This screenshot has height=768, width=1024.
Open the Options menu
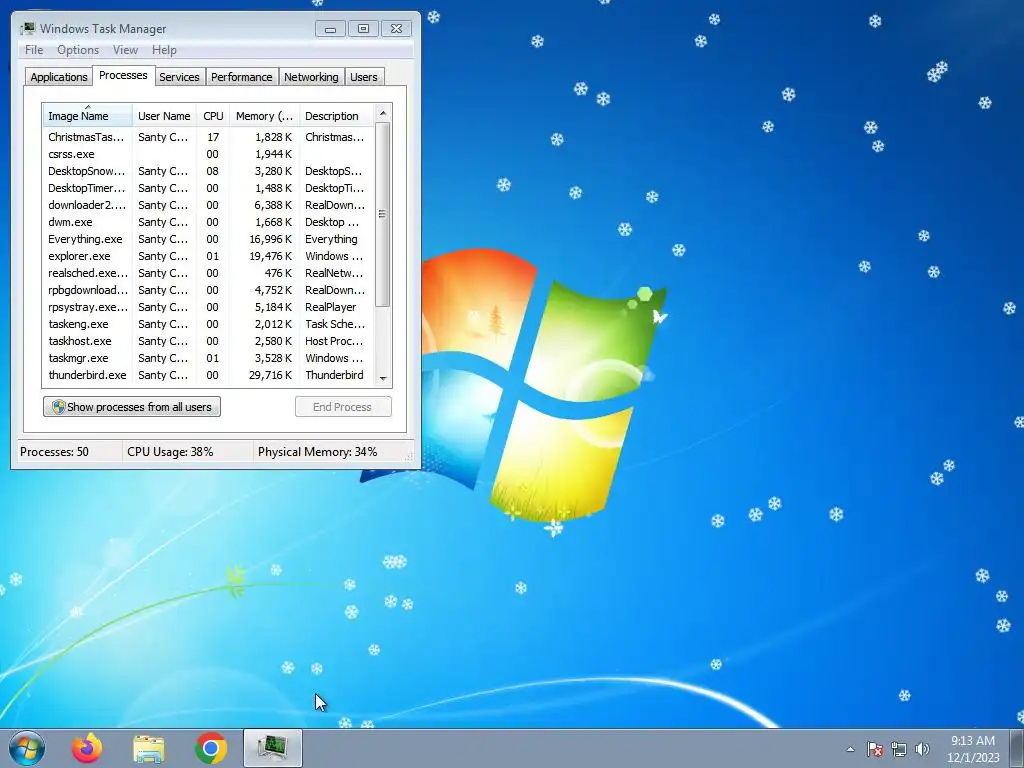(x=78, y=50)
